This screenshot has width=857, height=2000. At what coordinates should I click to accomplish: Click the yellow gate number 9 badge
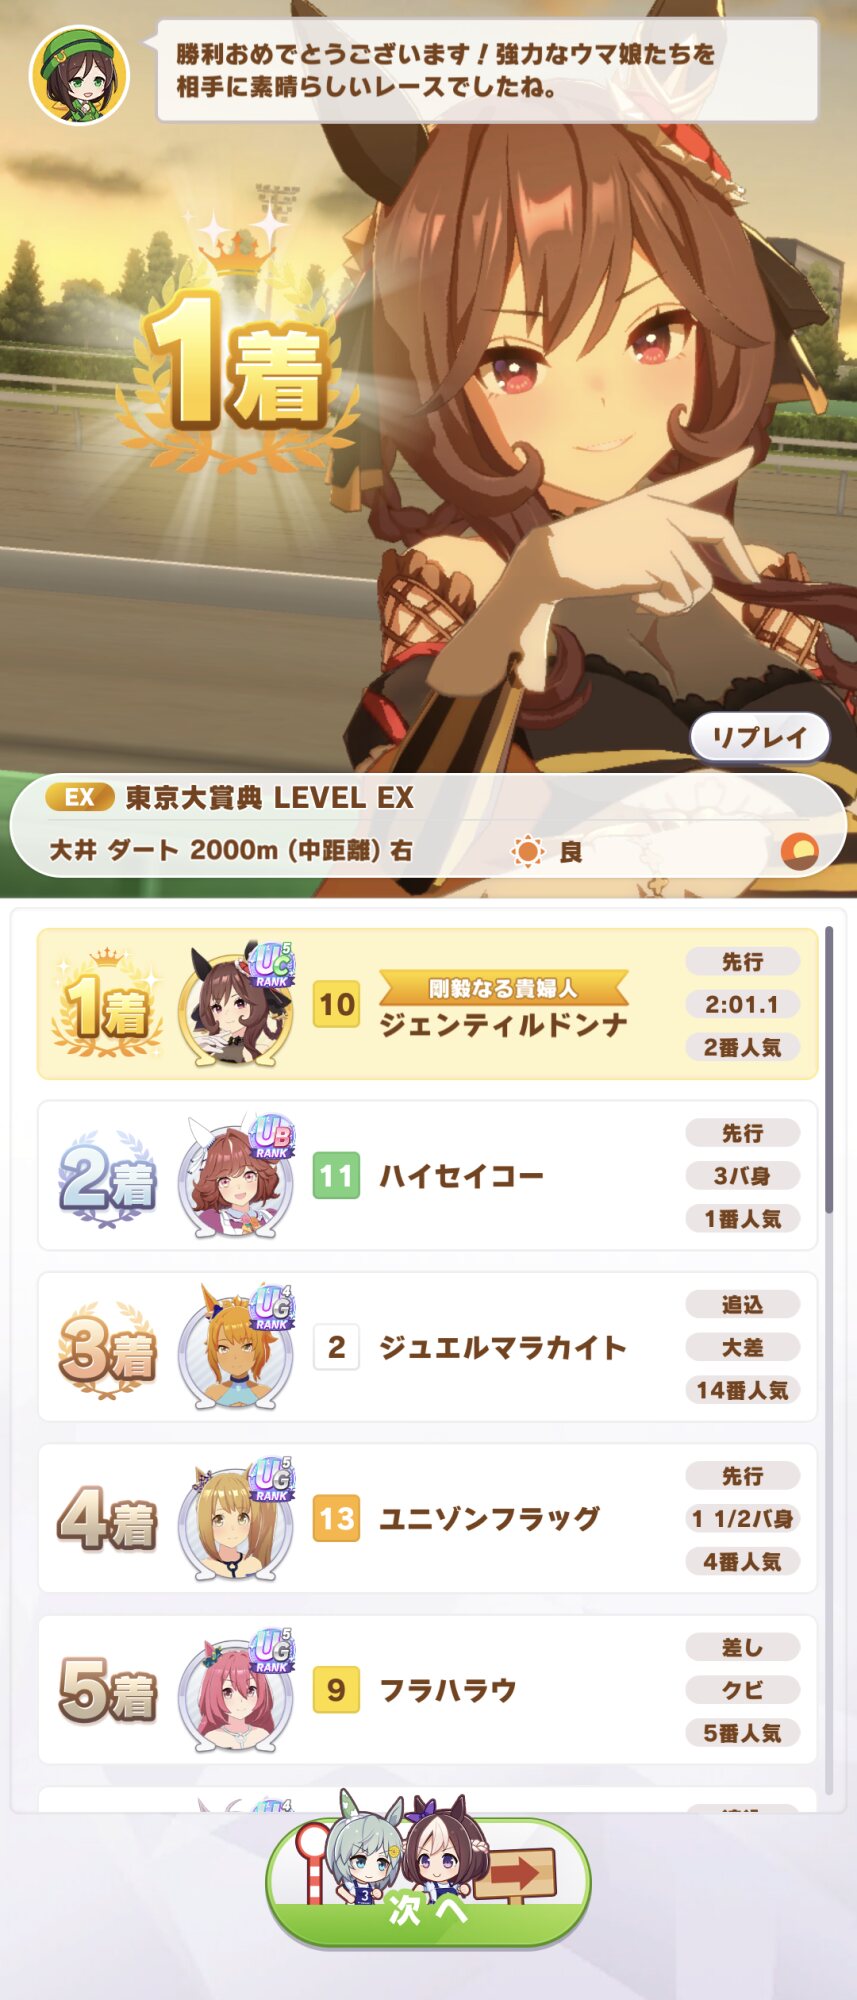(337, 1690)
